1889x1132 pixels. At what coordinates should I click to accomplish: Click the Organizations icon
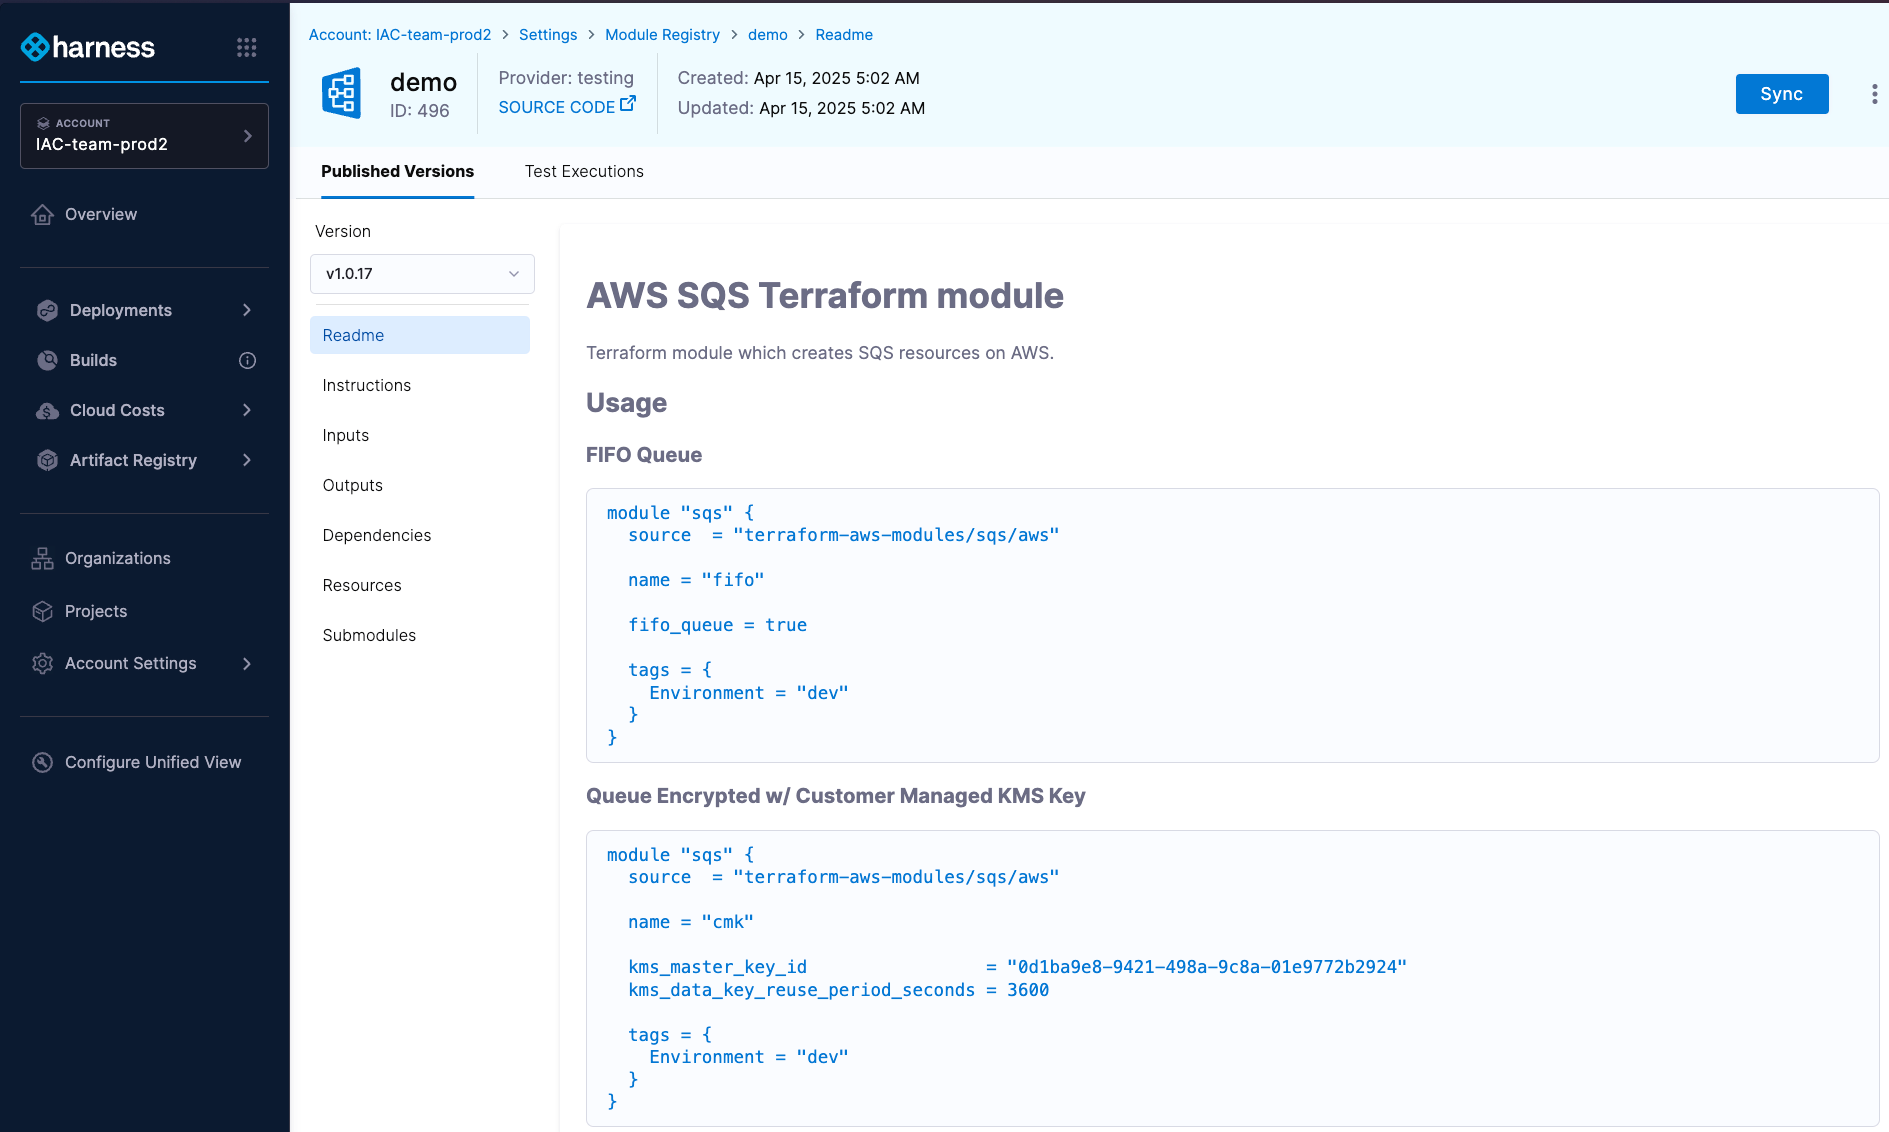[x=42, y=558]
